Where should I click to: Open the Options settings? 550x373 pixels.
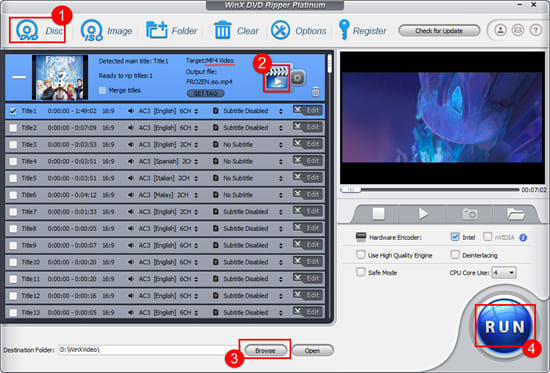[x=299, y=31]
